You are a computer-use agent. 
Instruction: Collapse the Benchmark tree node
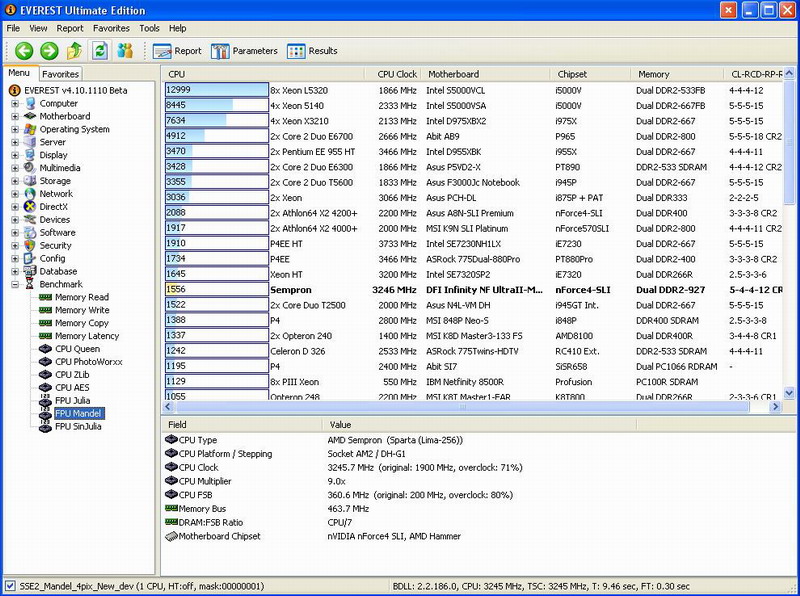coord(15,284)
